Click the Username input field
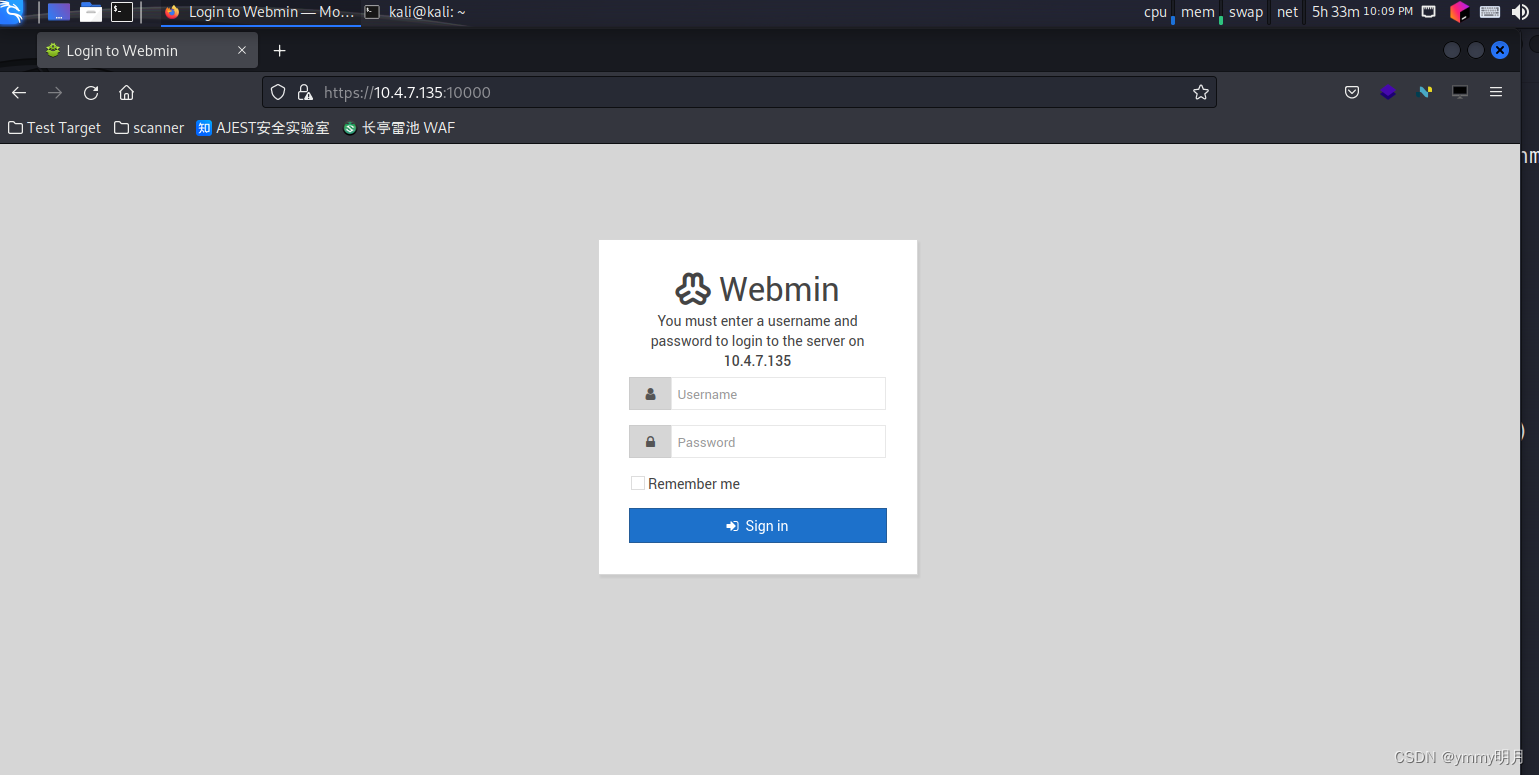 click(778, 394)
